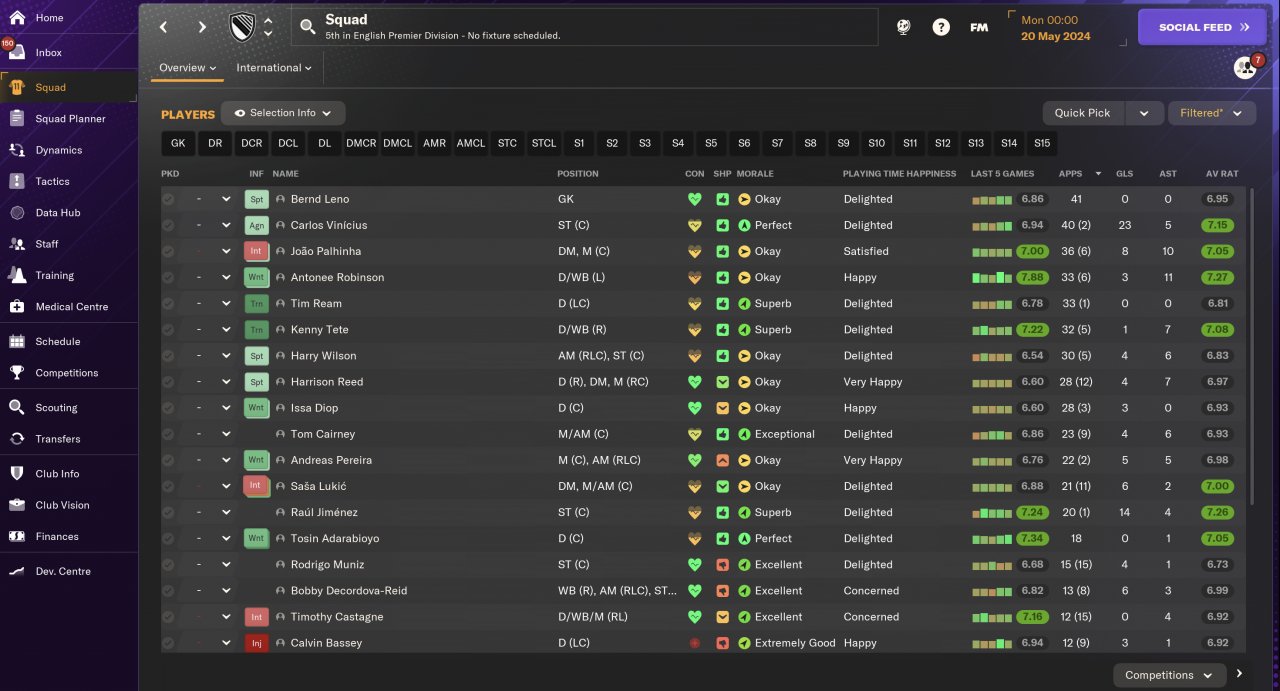Open the Home sidebar icon
This screenshot has height=691, width=1280.
[17, 18]
